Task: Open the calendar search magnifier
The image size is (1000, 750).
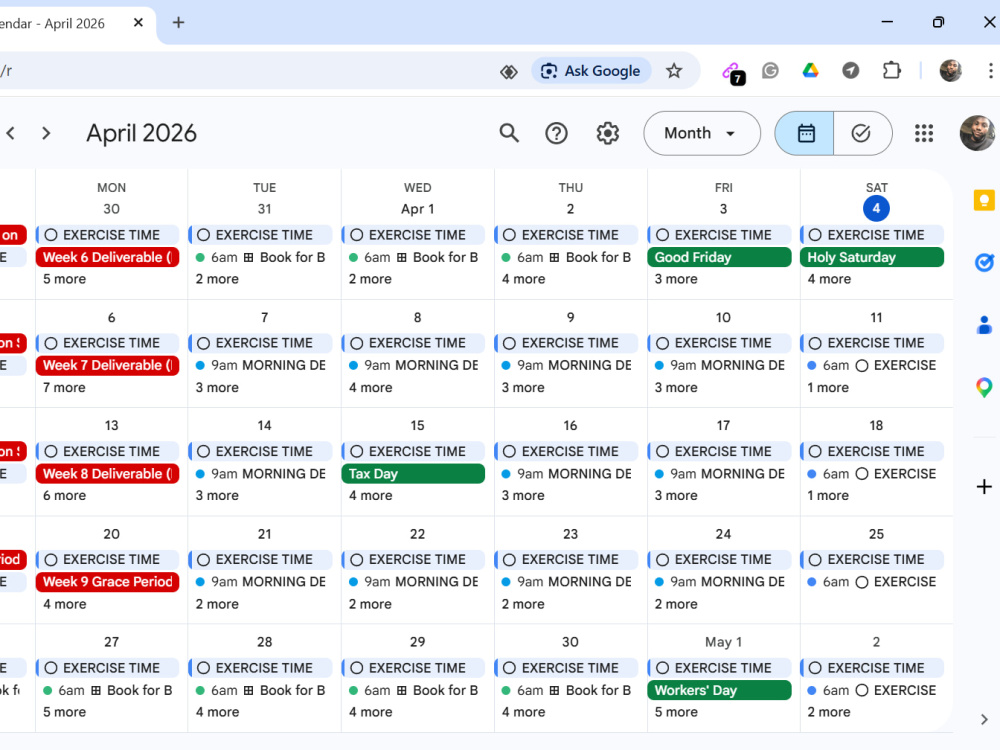Action: pyautogui.click(x=509, y=133)
